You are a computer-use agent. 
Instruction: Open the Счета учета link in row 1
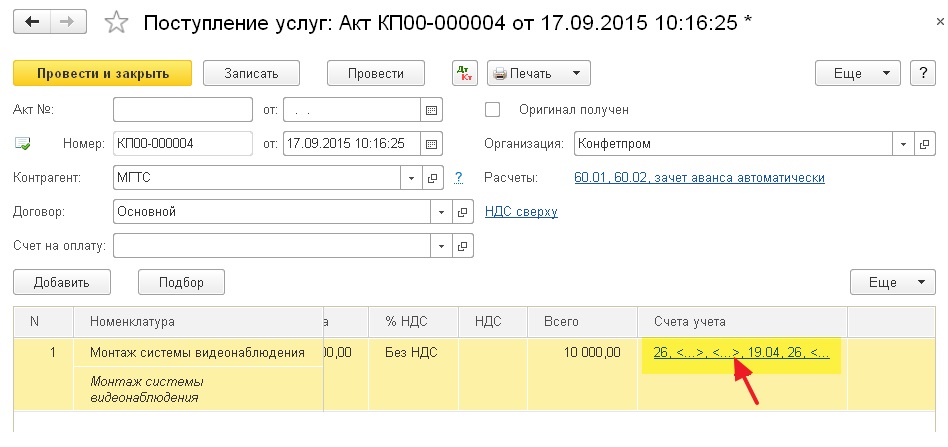[x=742, y=352]
